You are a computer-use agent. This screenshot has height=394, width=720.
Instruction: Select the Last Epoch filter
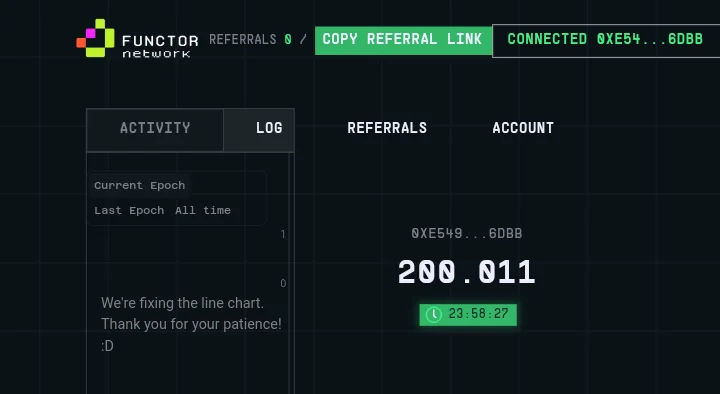point(129,210)
